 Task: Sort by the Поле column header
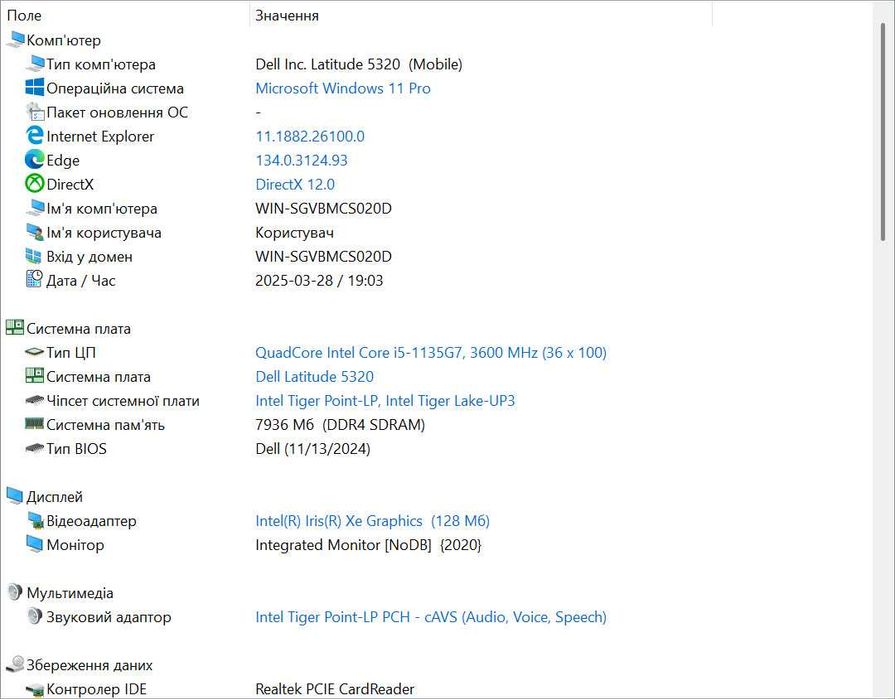(x=124, y=15)
